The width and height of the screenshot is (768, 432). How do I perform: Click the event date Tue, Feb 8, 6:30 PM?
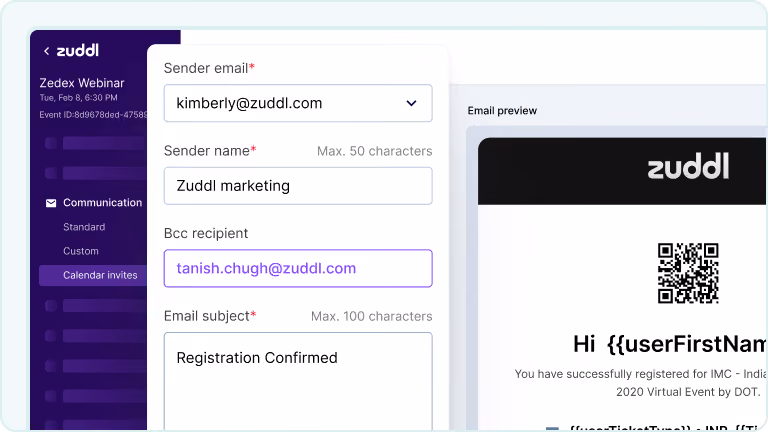click(x=78, y=98)
